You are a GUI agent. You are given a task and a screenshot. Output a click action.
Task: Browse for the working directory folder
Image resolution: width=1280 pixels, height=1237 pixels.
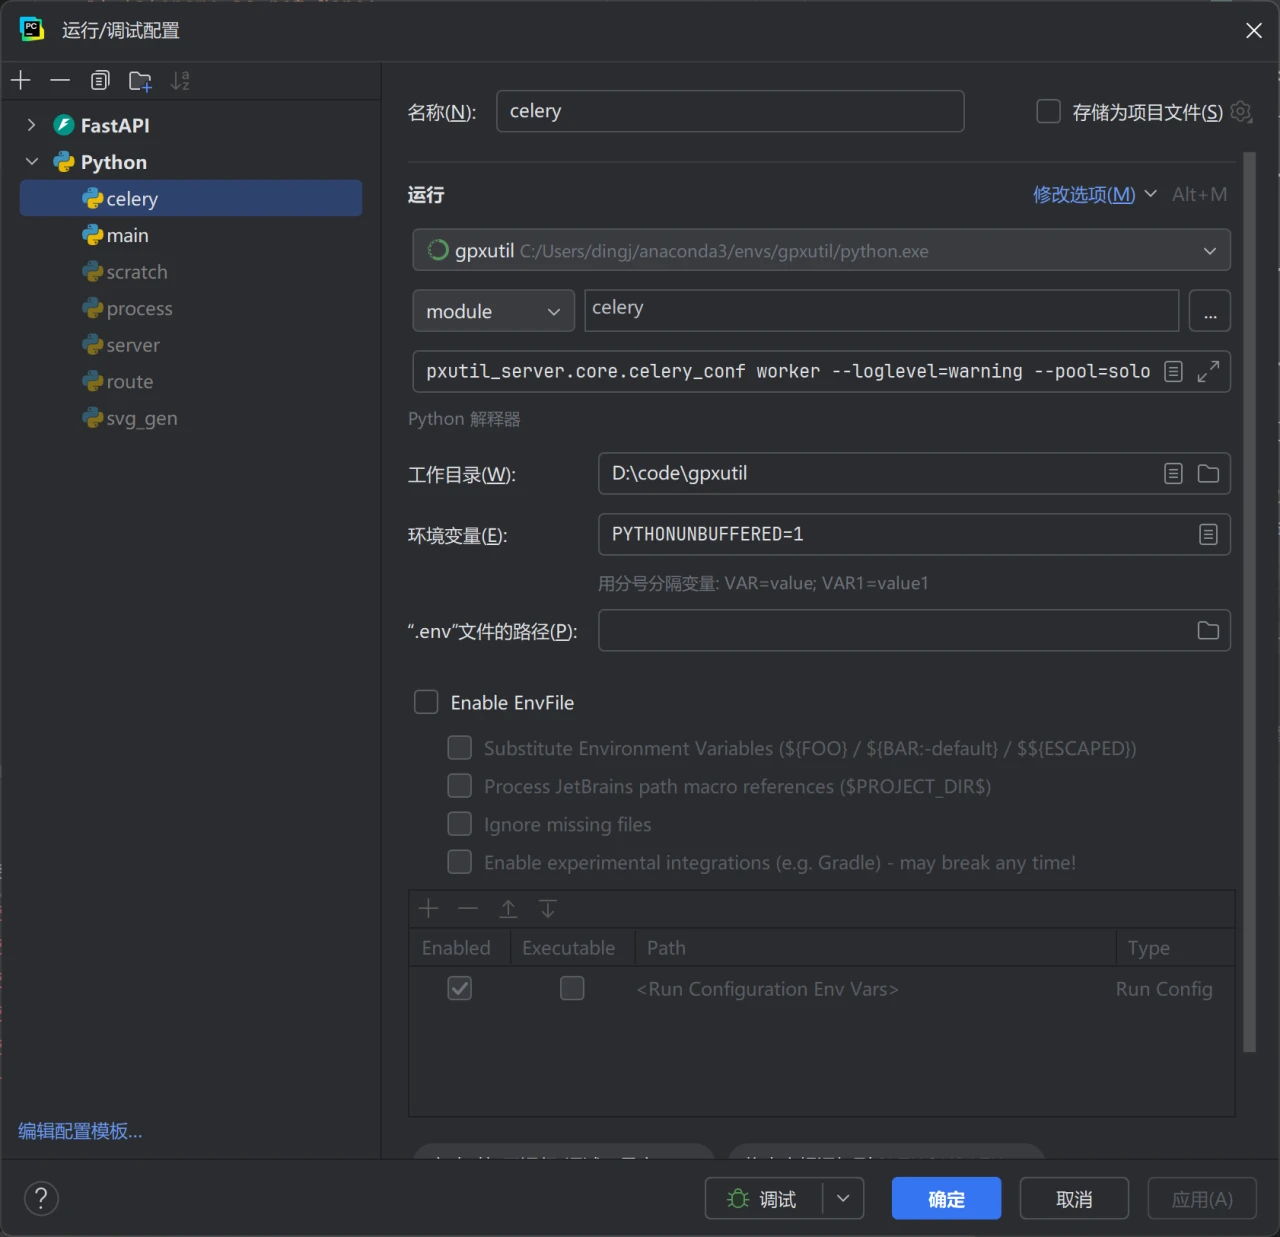click(1208, 473)
